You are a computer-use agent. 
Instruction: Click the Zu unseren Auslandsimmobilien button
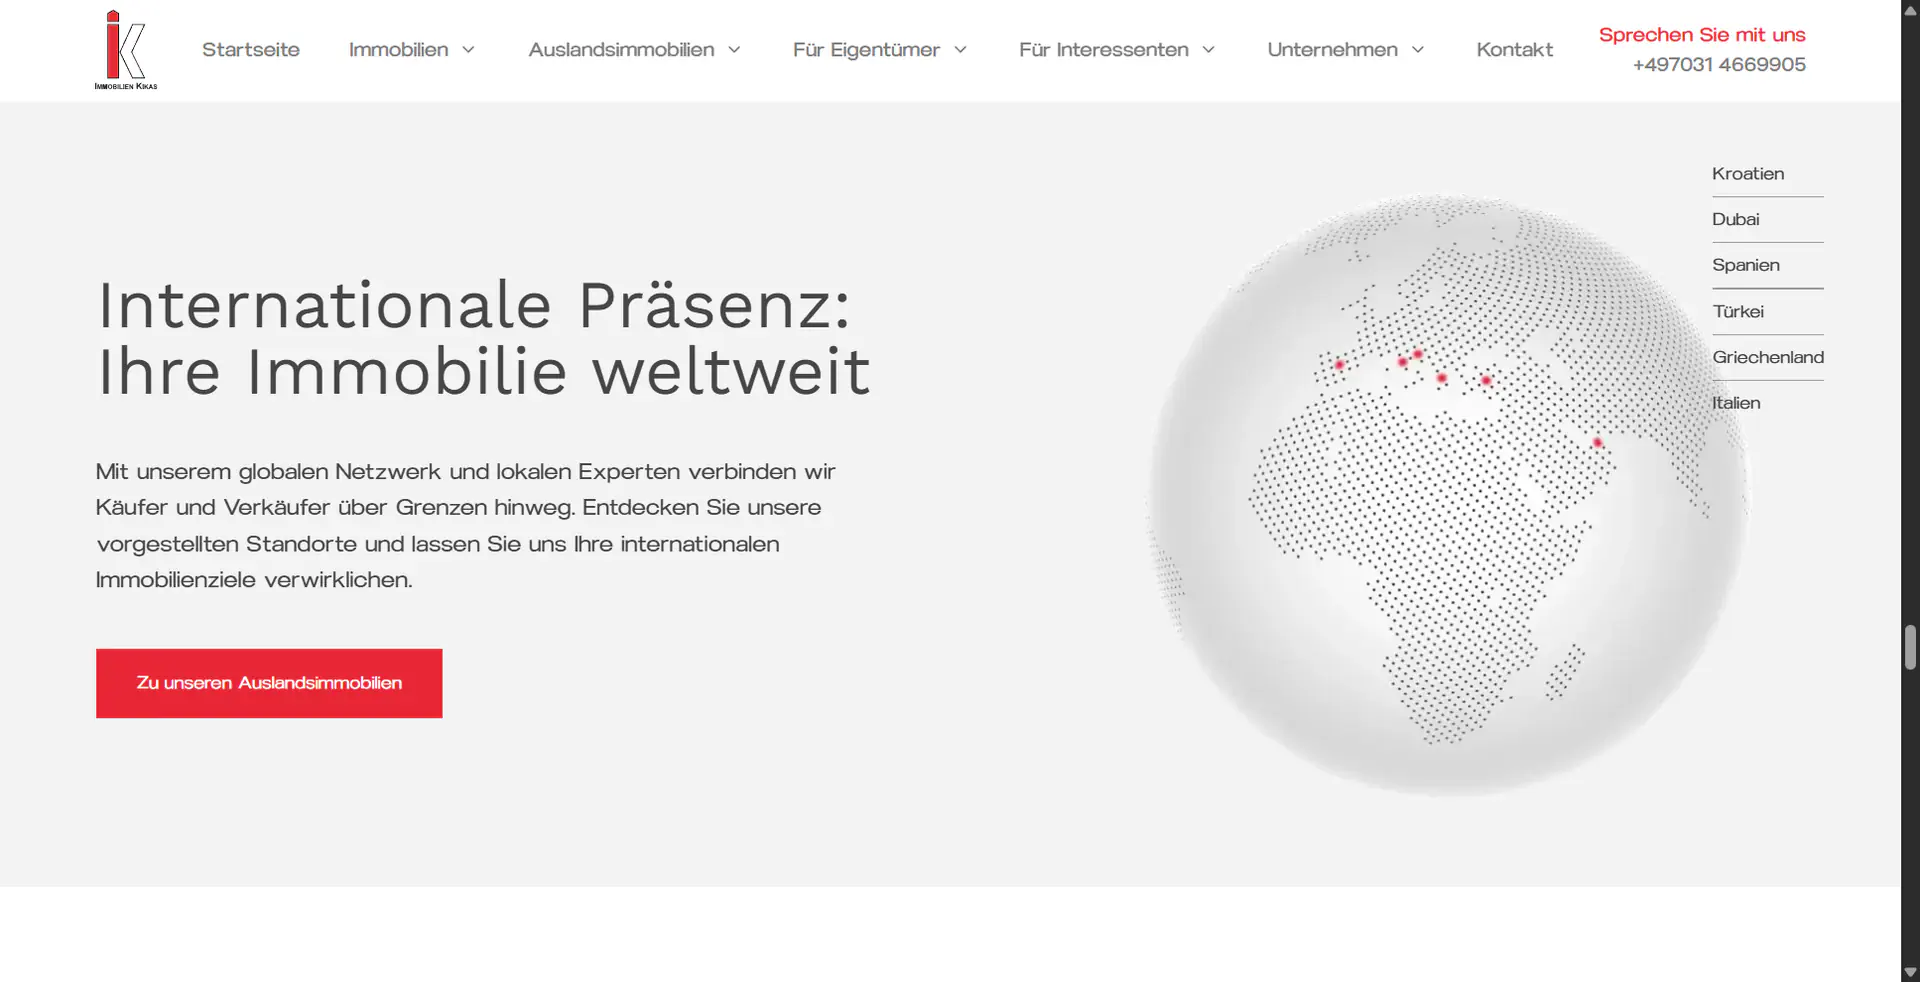268,683
